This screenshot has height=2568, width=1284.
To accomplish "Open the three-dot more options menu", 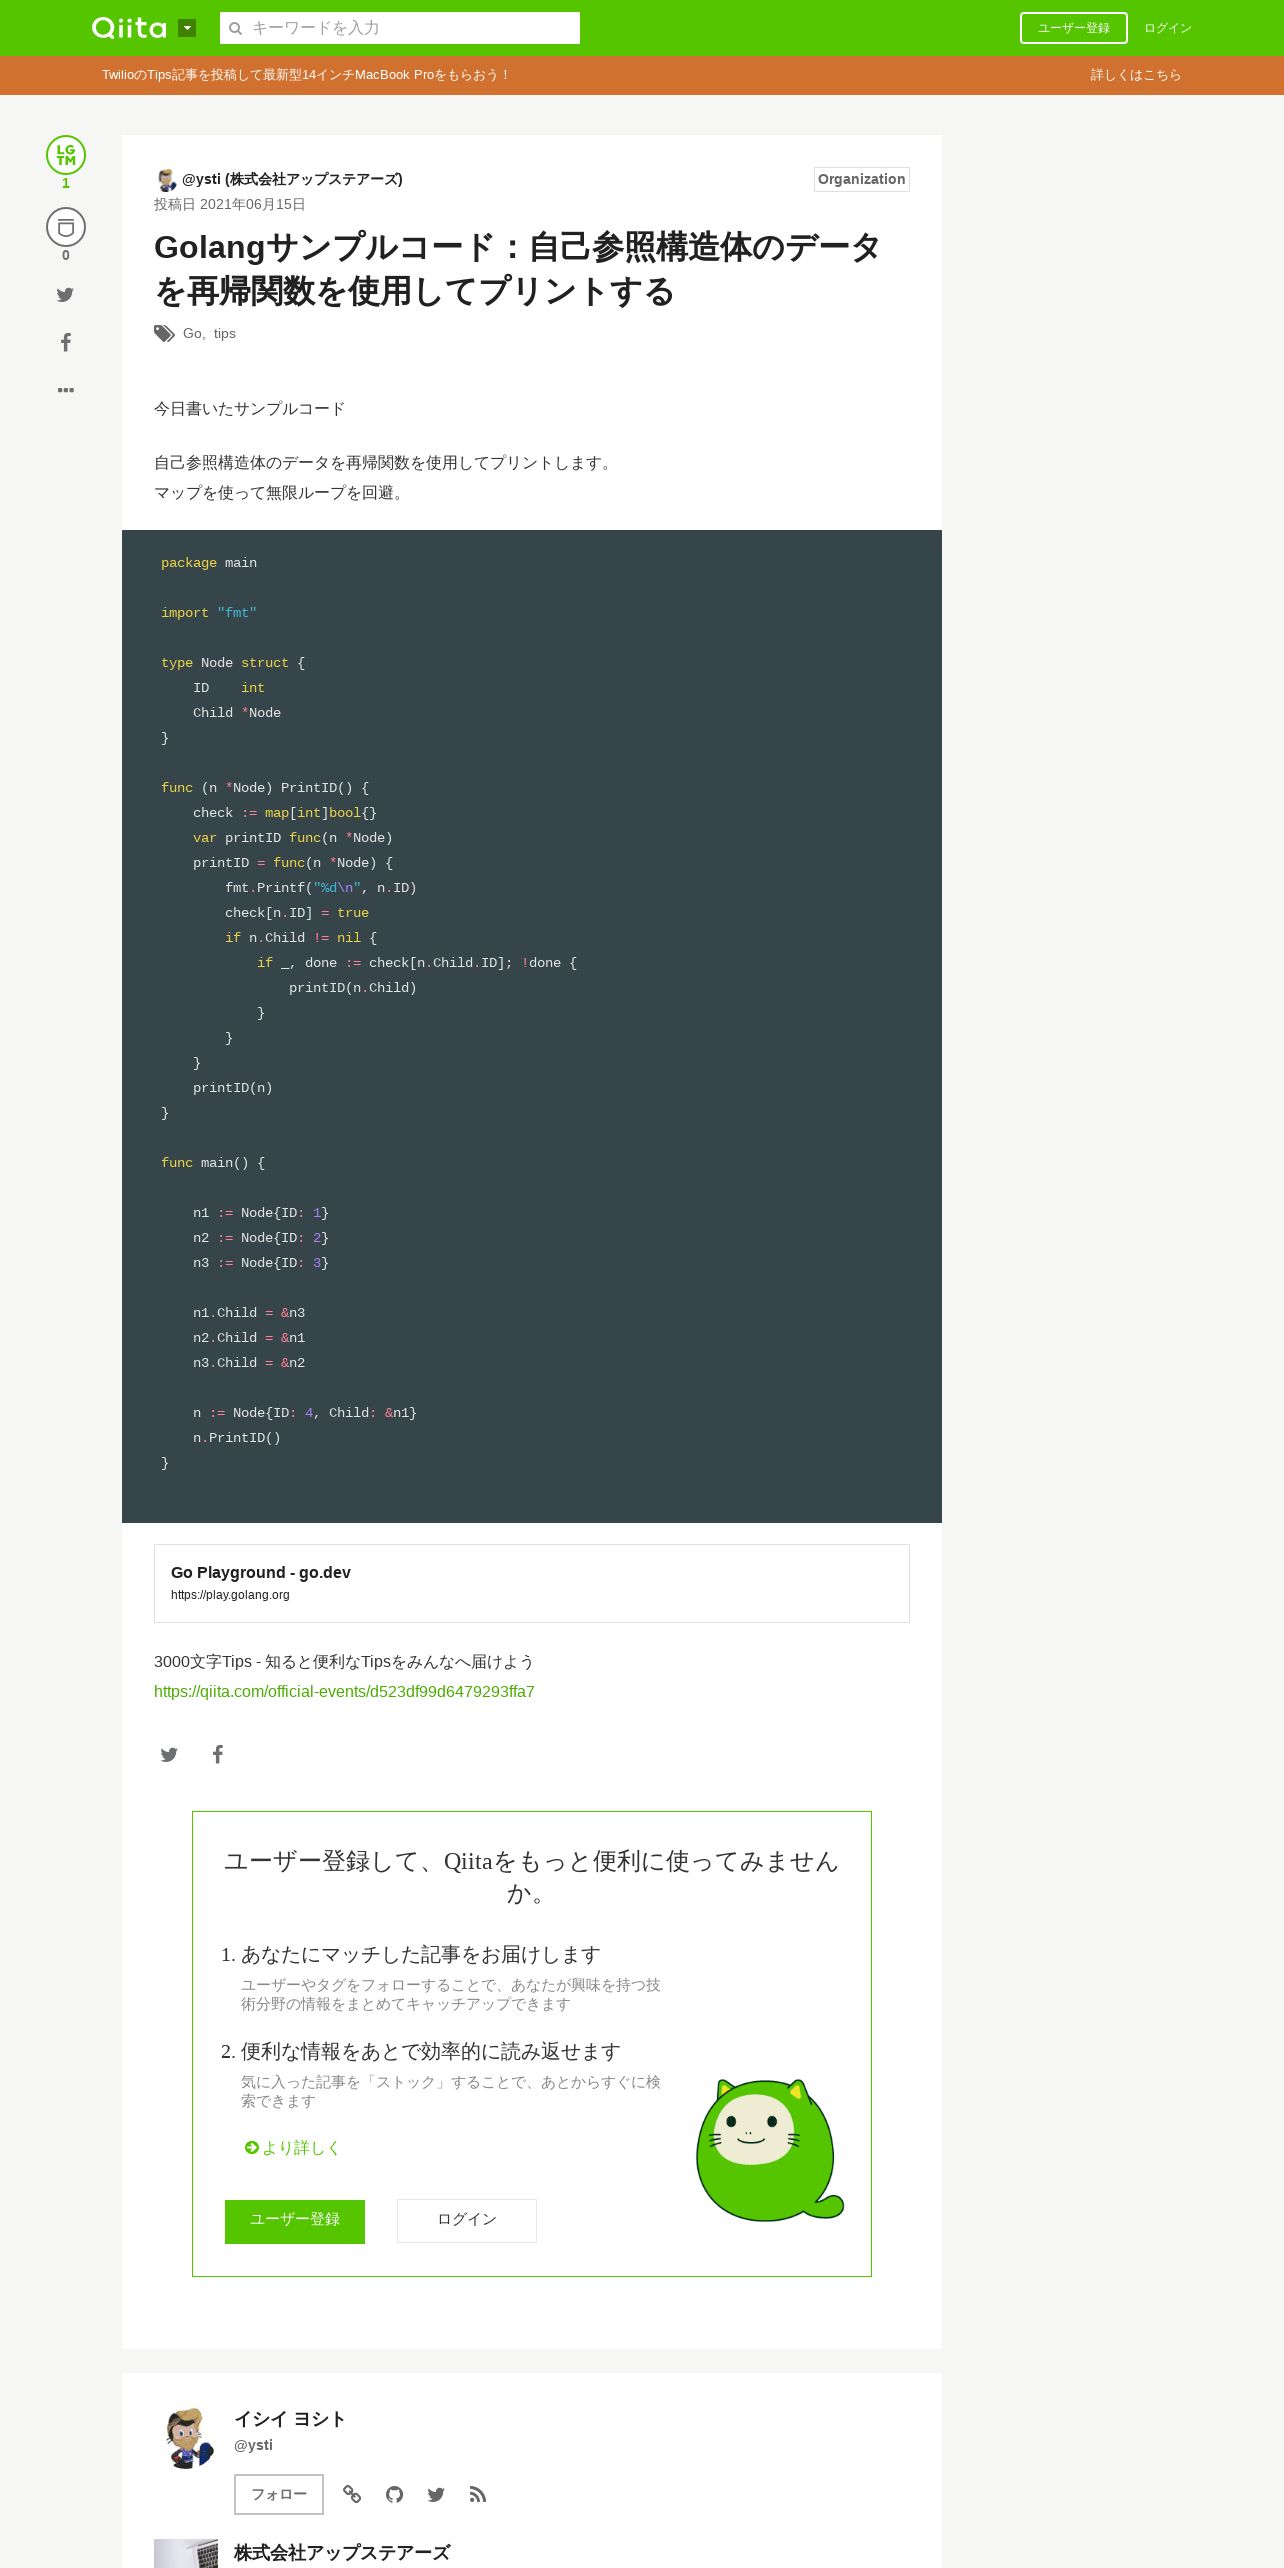I will click(x=65, y=390).
